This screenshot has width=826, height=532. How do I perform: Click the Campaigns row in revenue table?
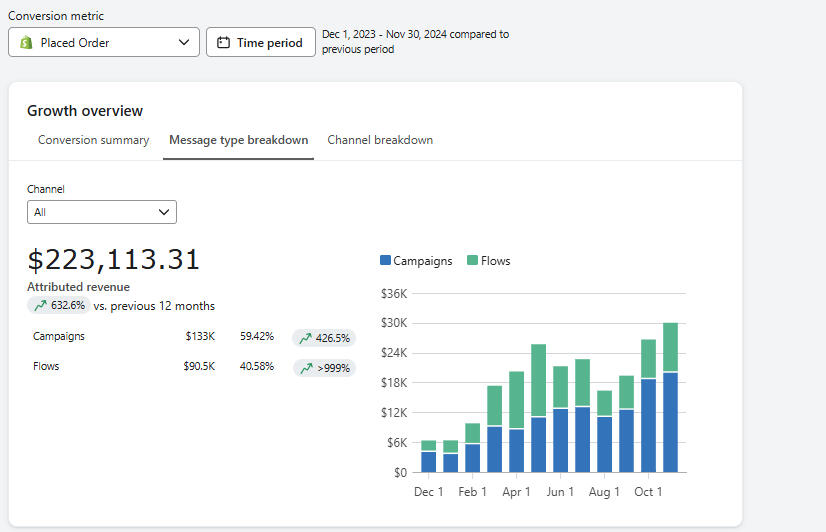[59, 337]
